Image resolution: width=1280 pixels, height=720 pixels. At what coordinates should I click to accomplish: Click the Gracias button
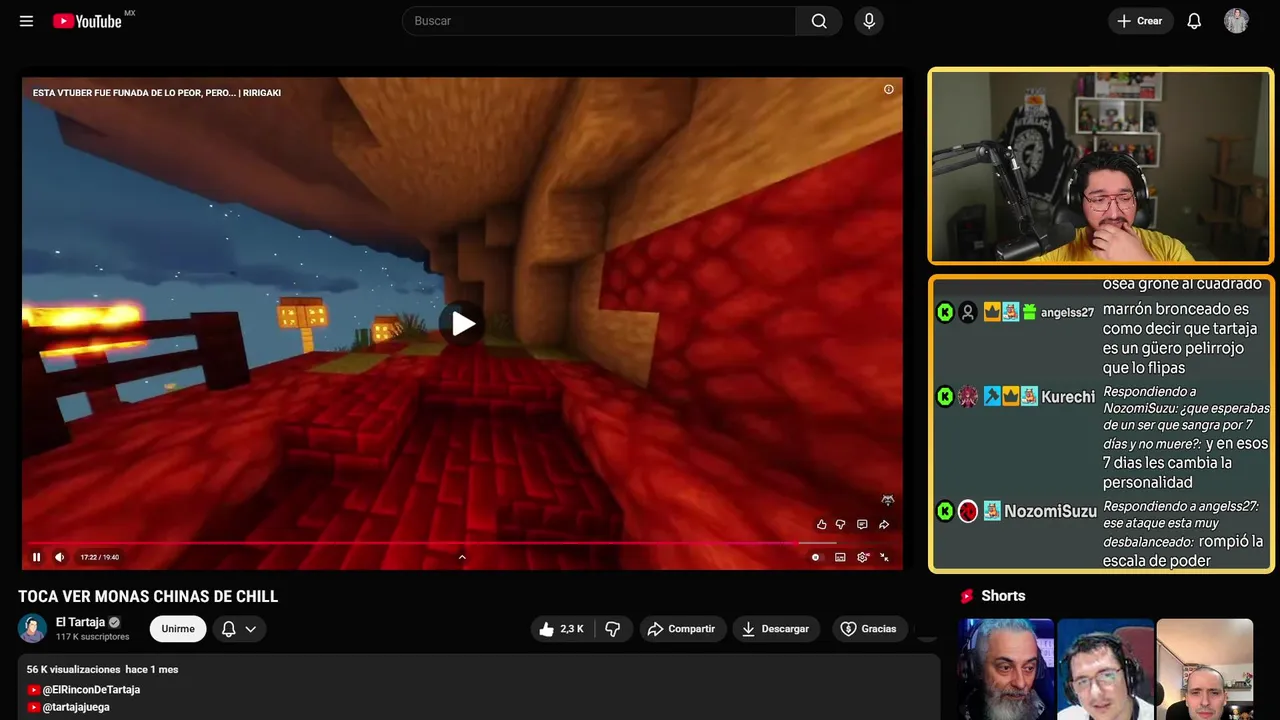pos(870,629)
